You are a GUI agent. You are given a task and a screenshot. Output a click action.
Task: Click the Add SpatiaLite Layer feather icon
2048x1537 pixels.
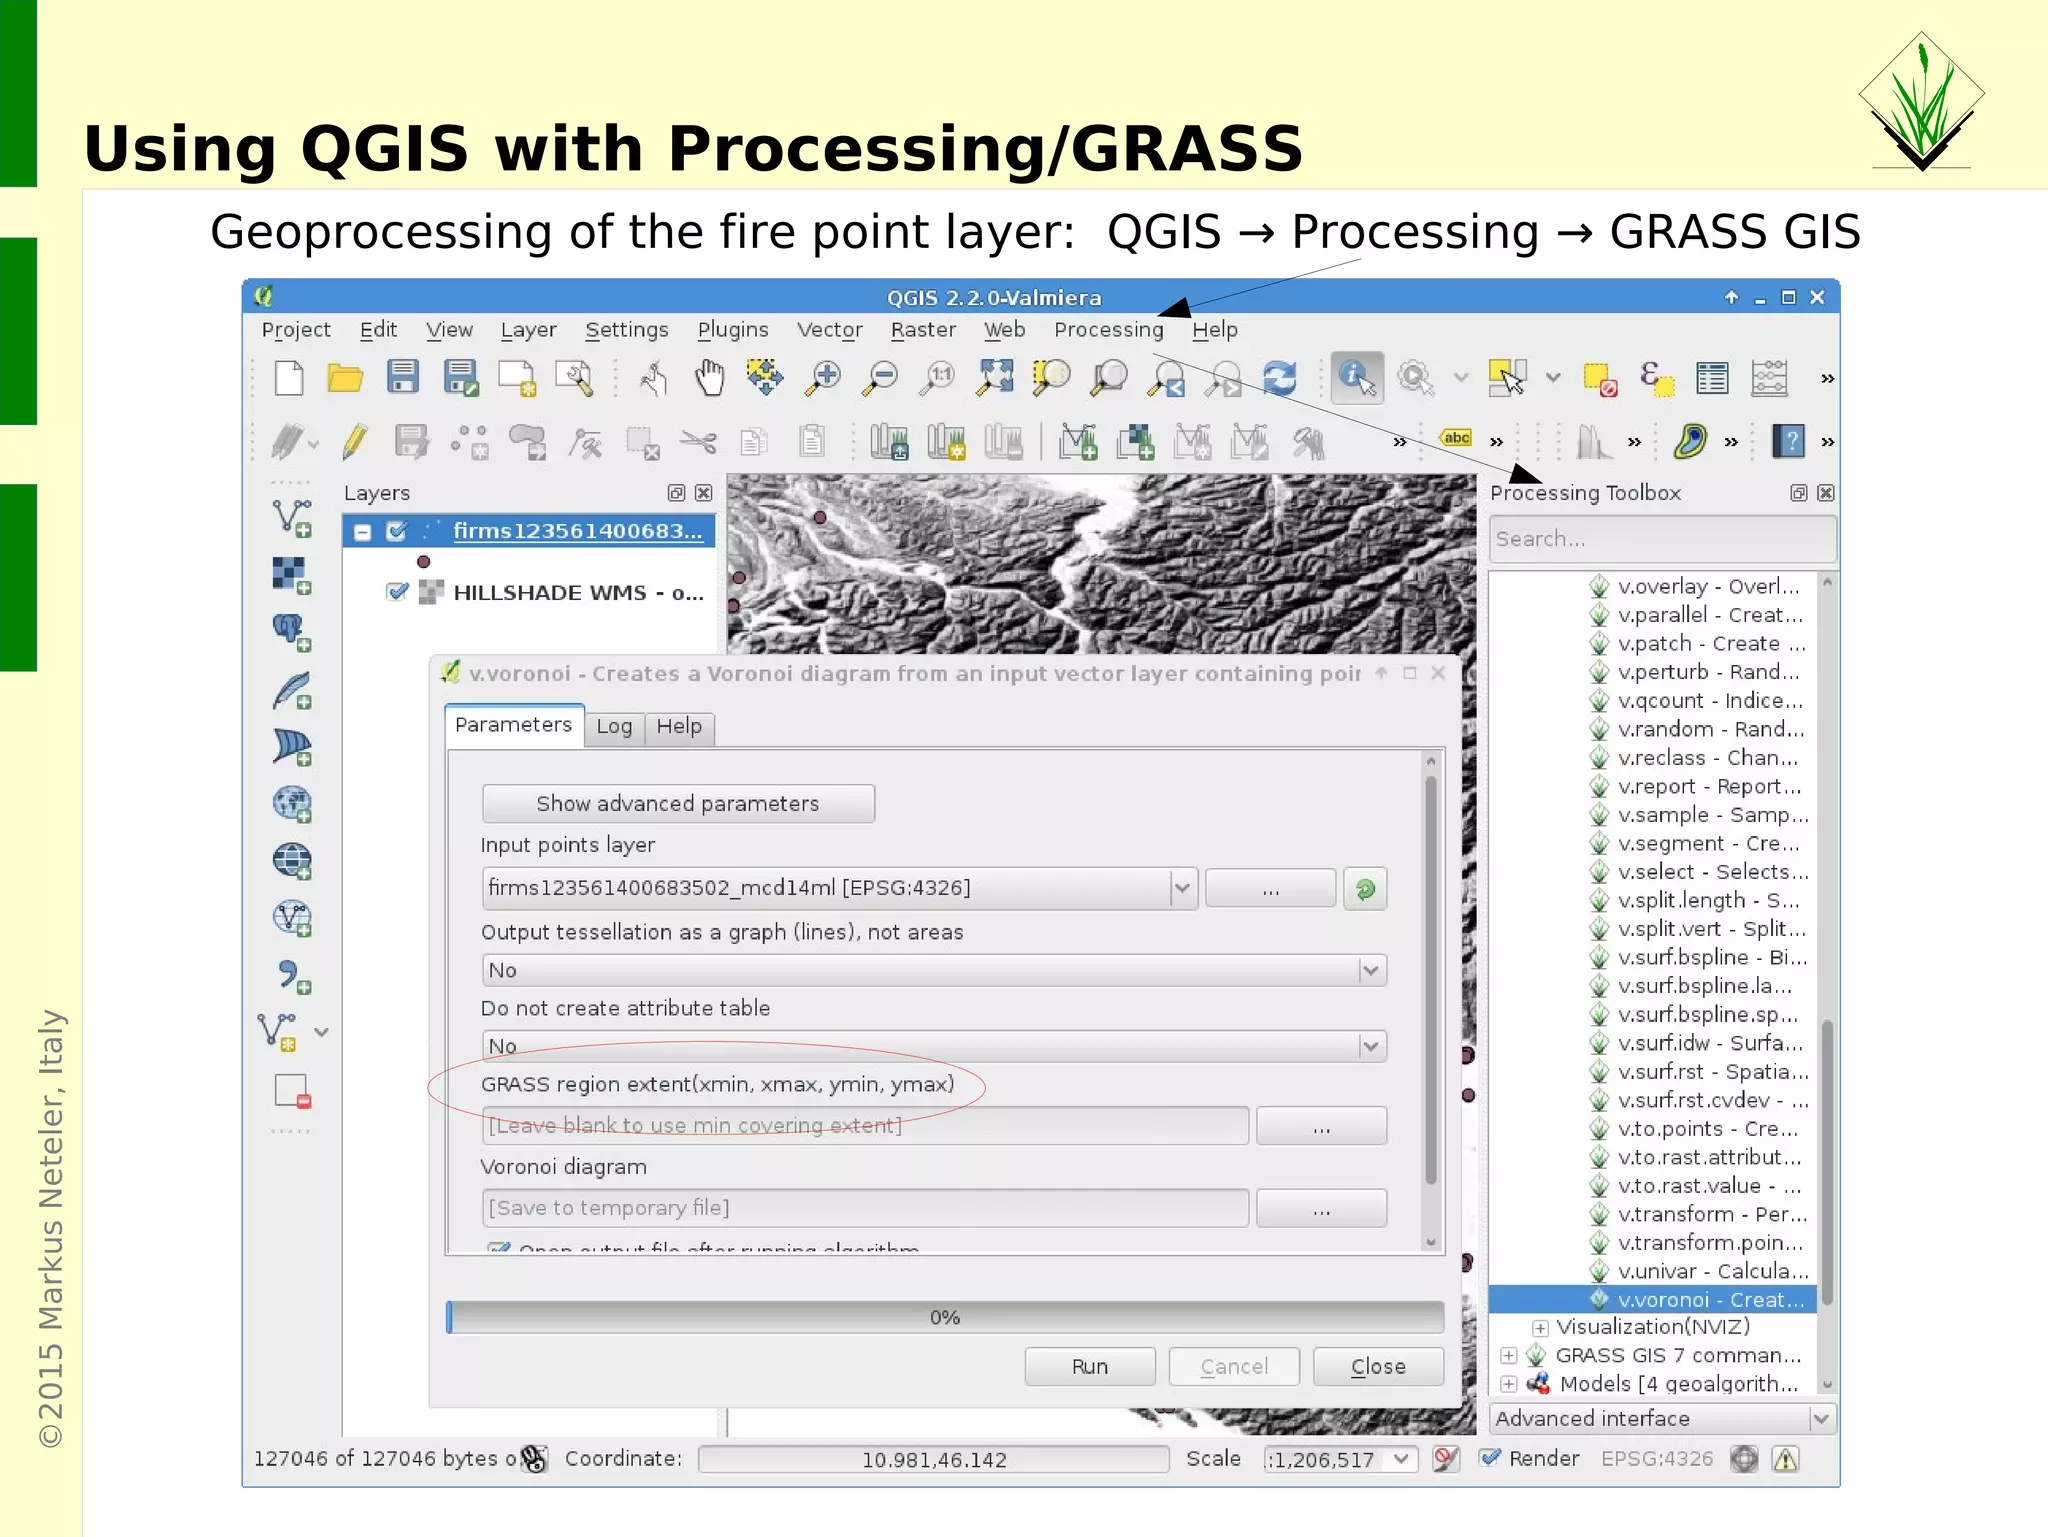[x=291, y=690]
